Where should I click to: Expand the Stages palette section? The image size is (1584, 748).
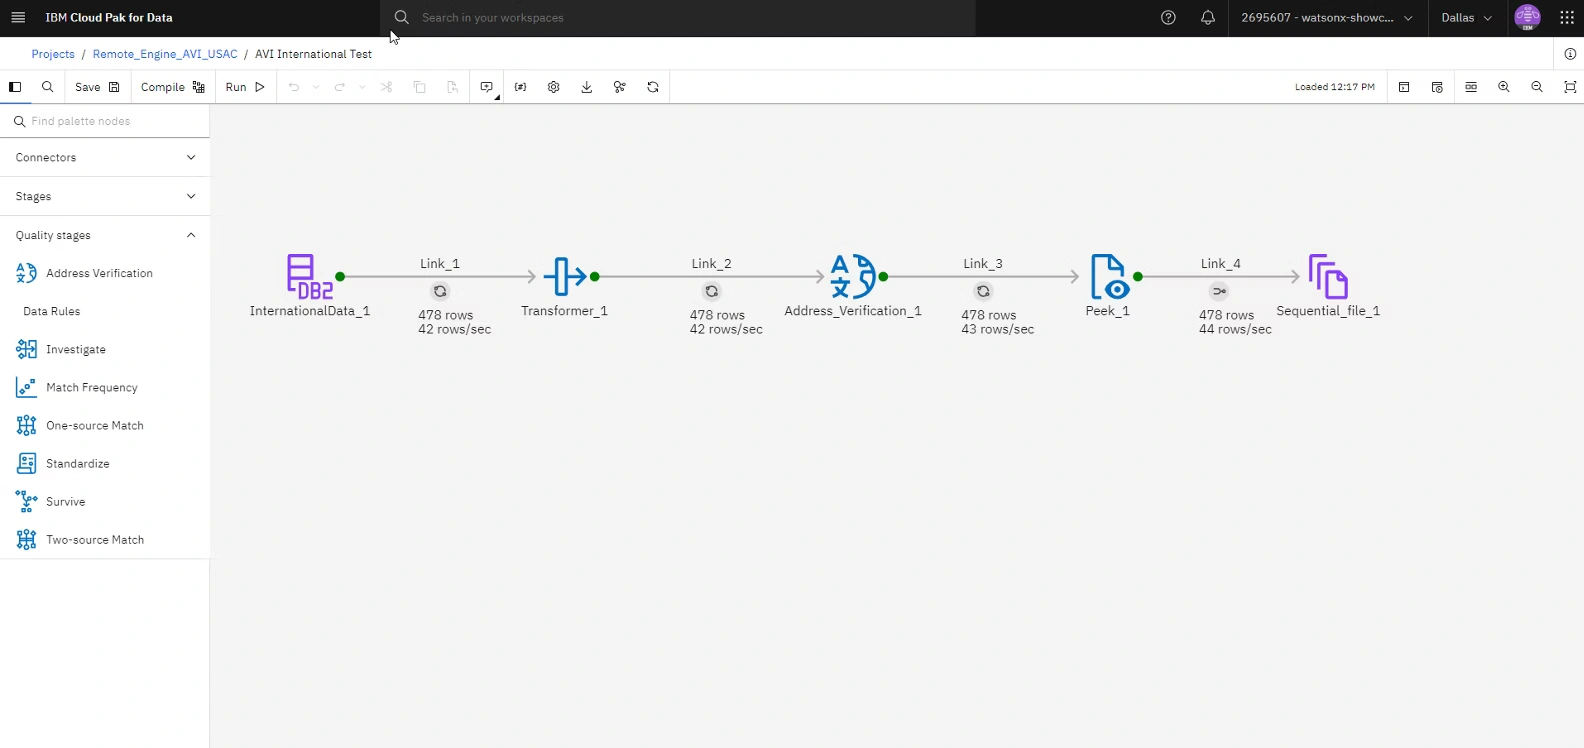click(105, 197)
